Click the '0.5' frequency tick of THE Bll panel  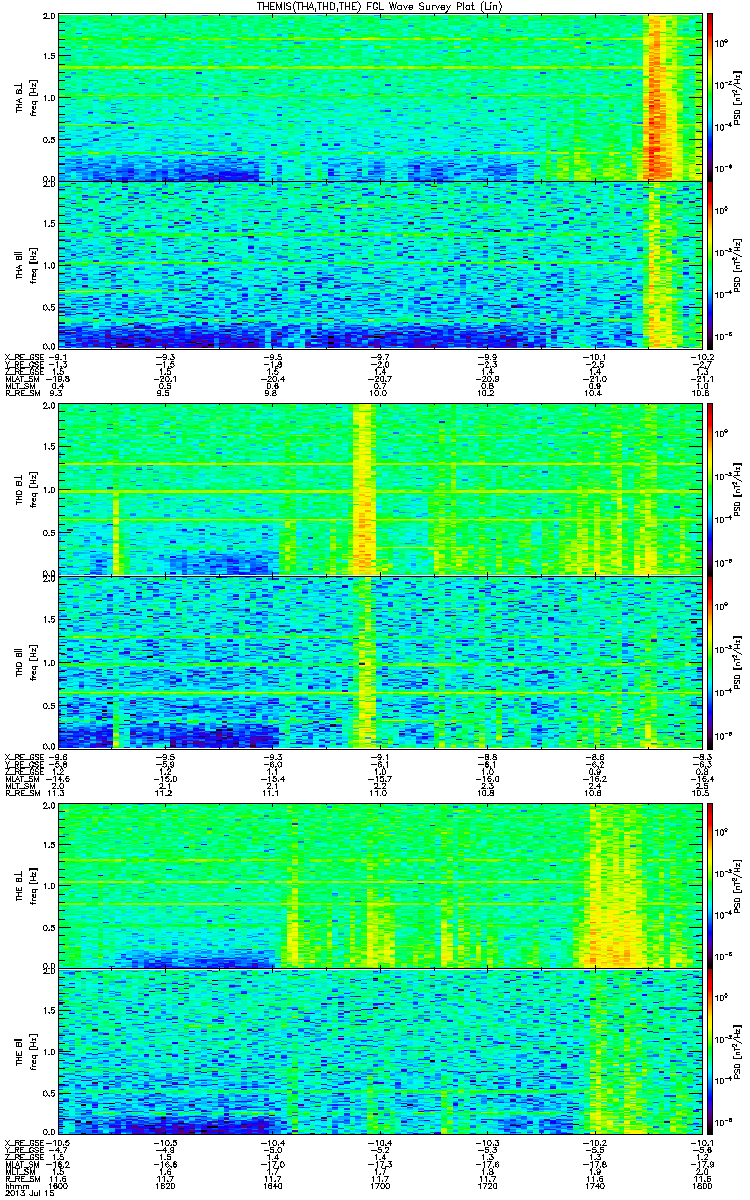click(x=49, y=1094)
